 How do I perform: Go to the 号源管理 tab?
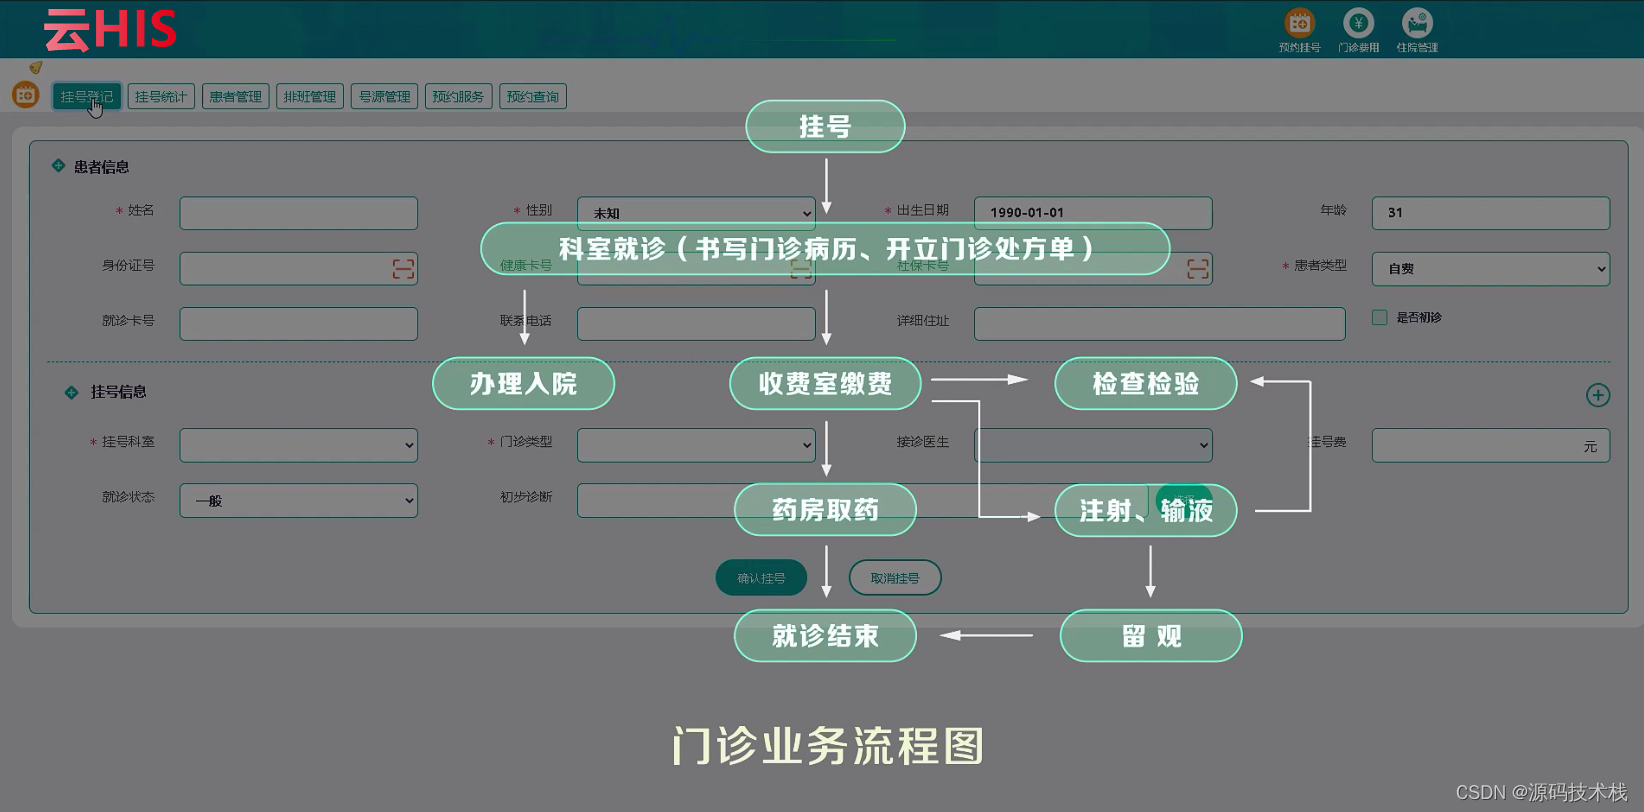click(384, 96)
